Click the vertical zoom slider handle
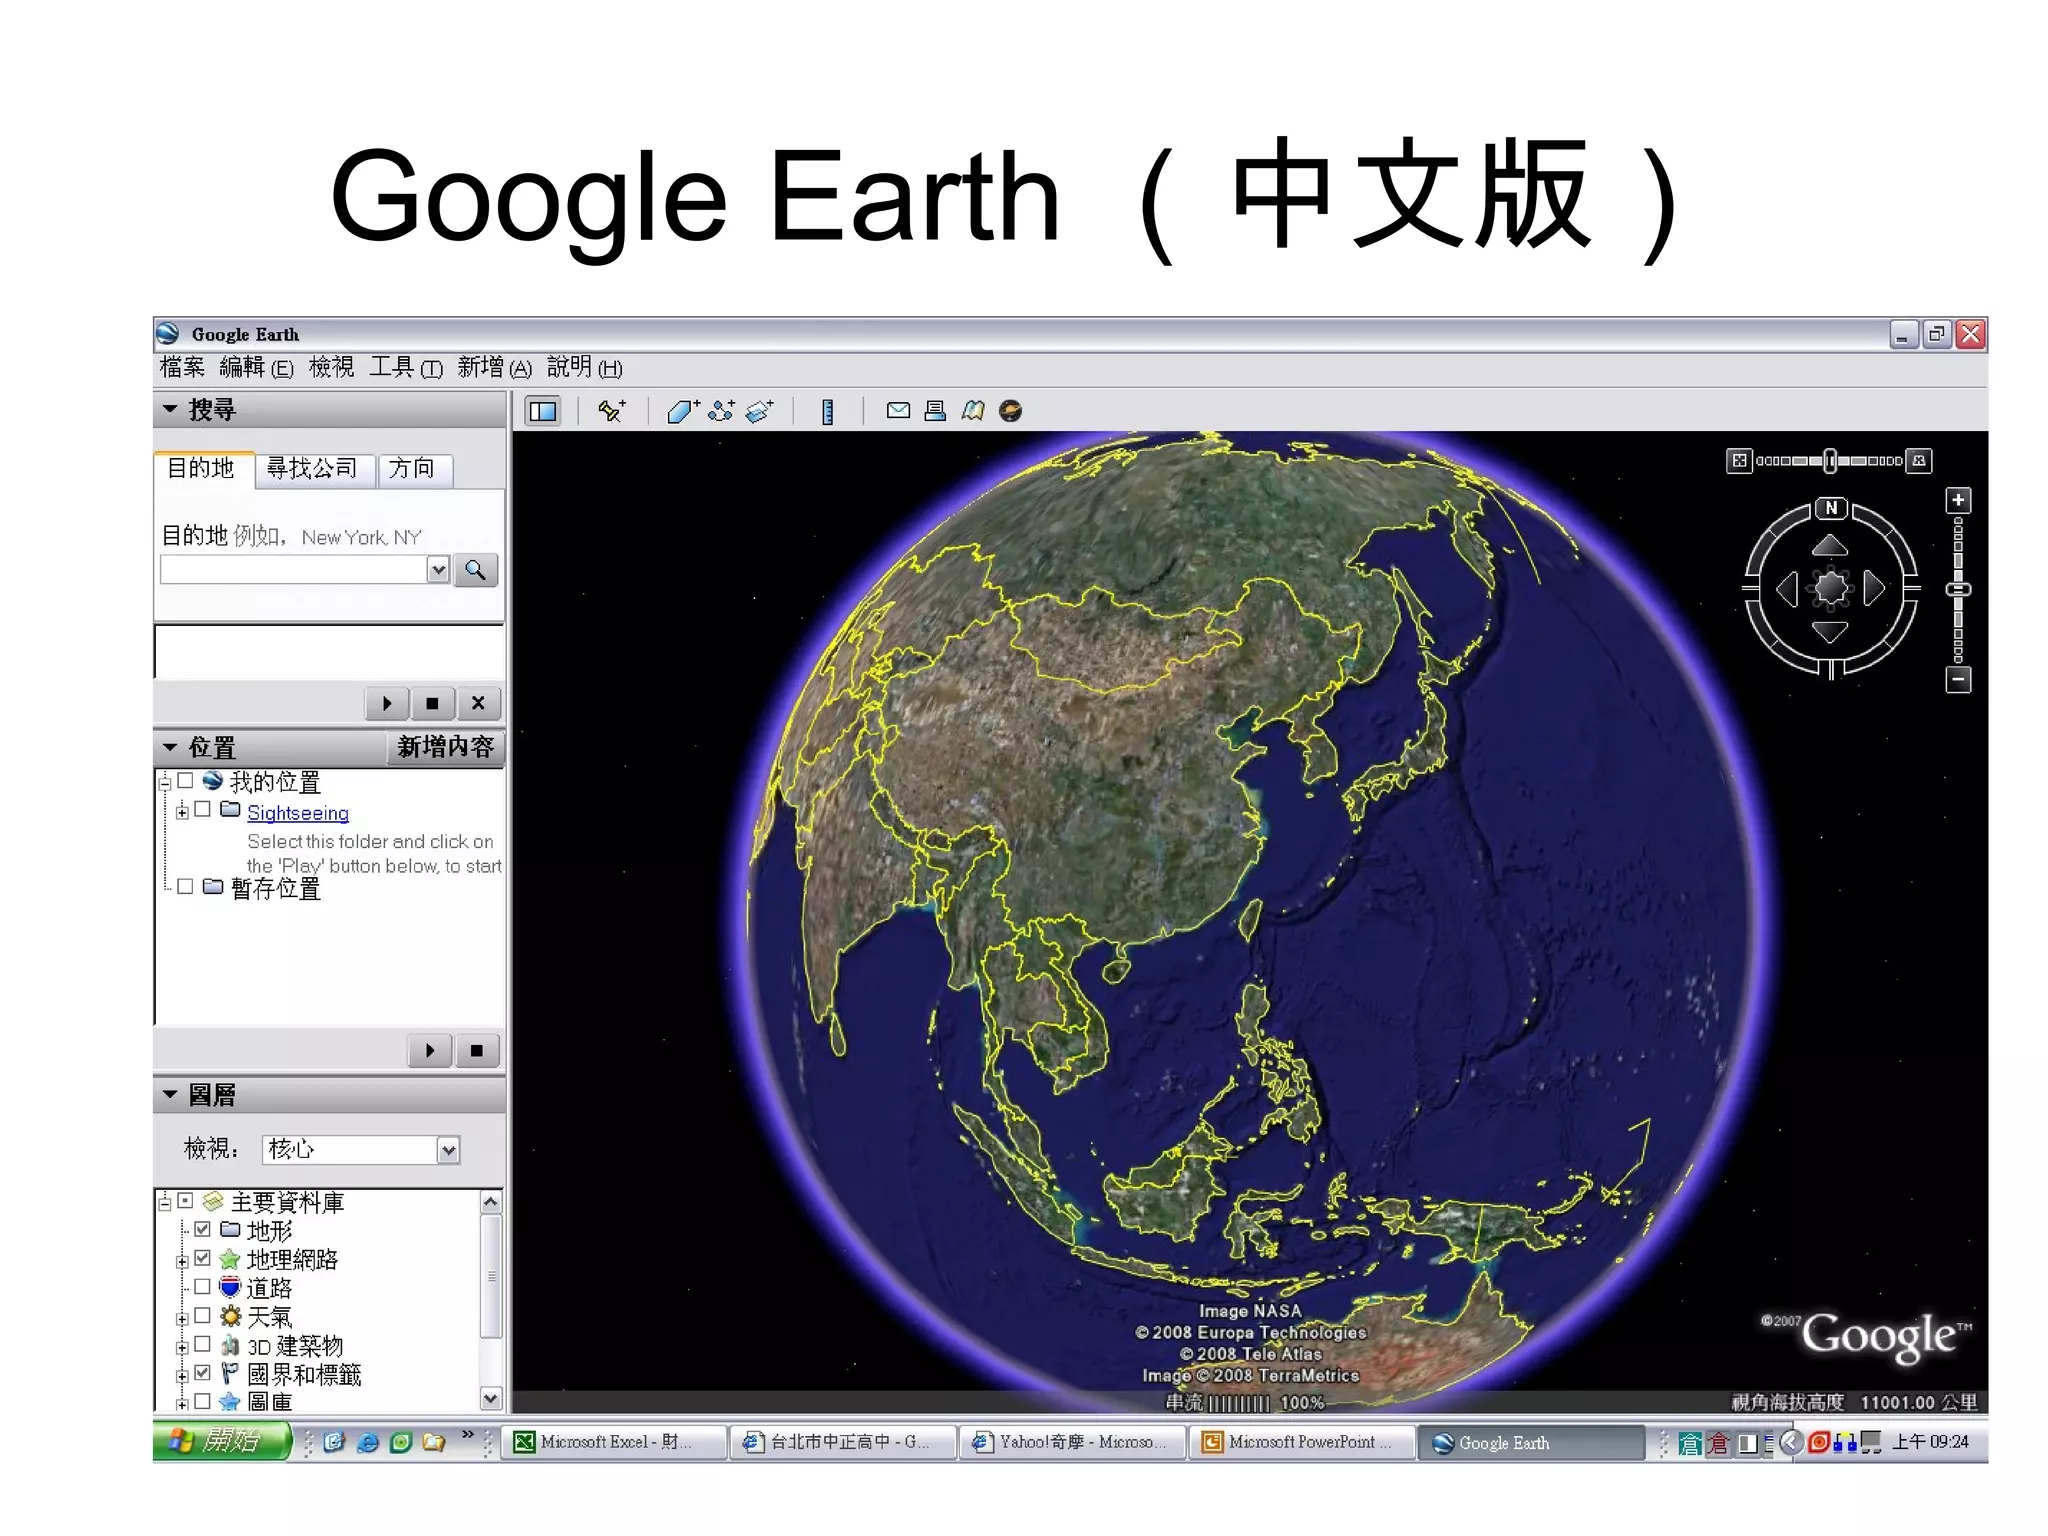Image resolution: width=2048 pixels, height=1536 pixels. tap(1958, 590)
